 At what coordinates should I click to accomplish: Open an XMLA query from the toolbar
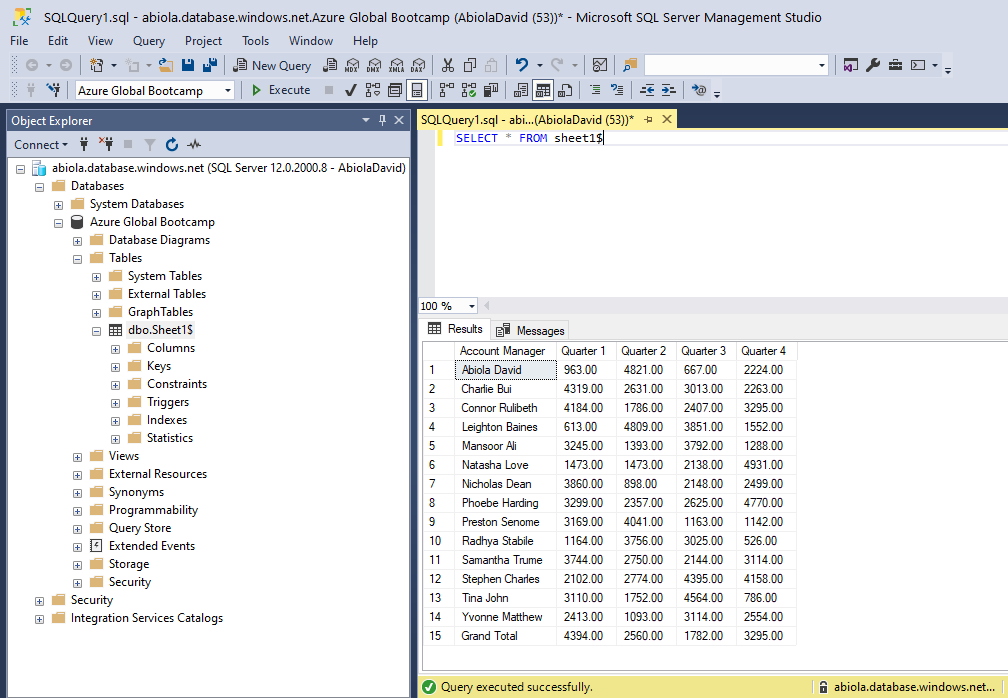(396, 65)
